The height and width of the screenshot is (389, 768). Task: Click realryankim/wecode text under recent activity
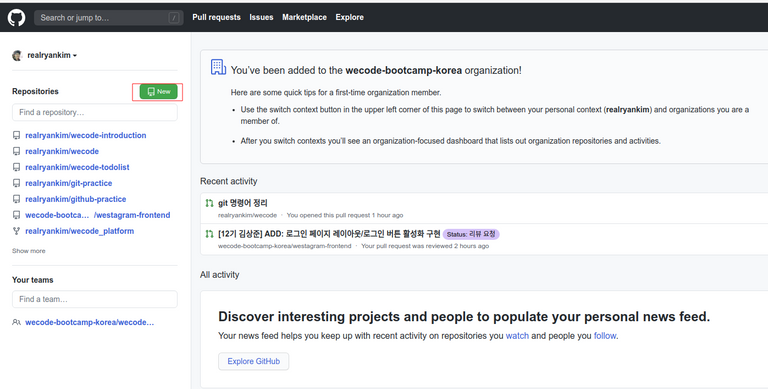pyautogui.click(x=247, y=215)
